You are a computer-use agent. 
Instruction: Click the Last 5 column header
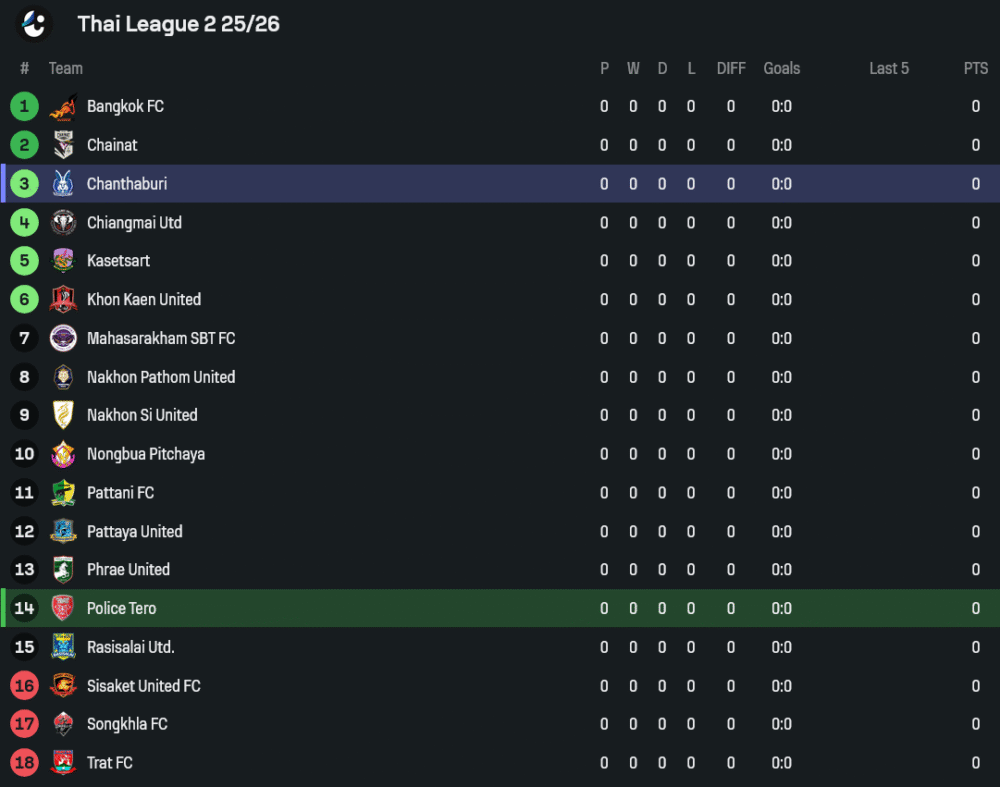point(889,68)
